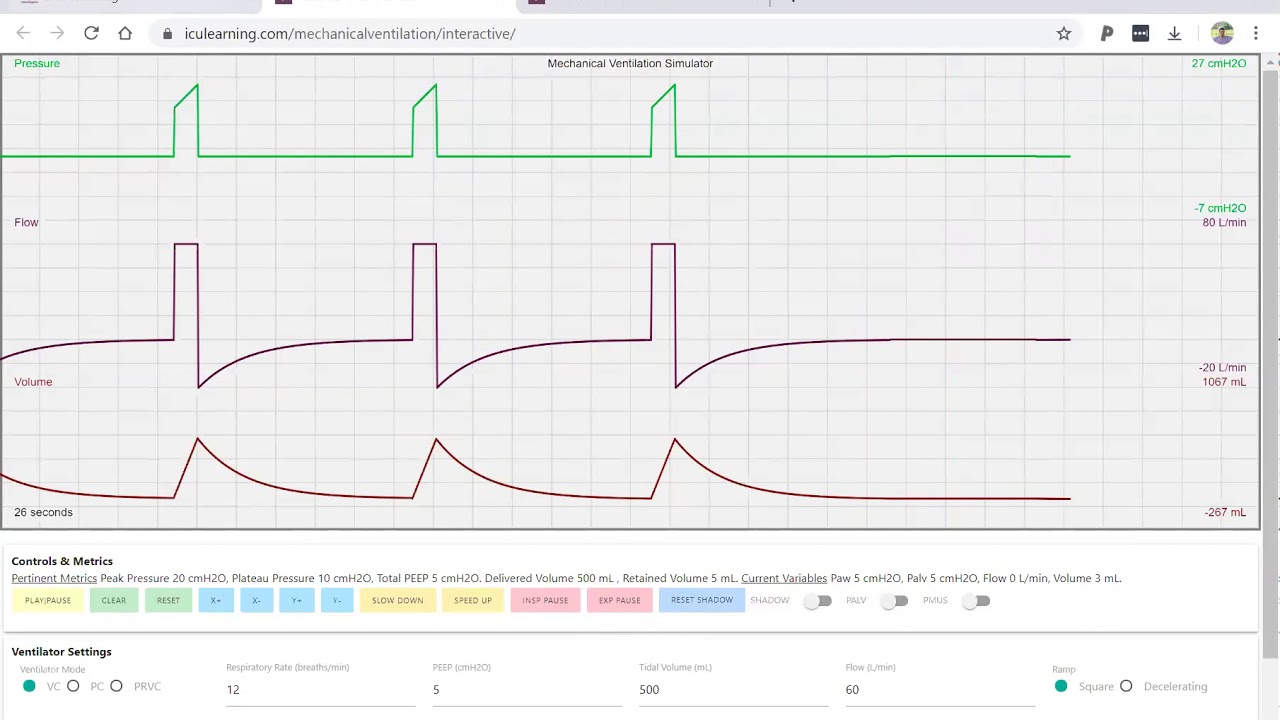Click the green 'Pressure' waveform label
The height and width of the screenshot is (720, 1280).
(x=37, y=63)
